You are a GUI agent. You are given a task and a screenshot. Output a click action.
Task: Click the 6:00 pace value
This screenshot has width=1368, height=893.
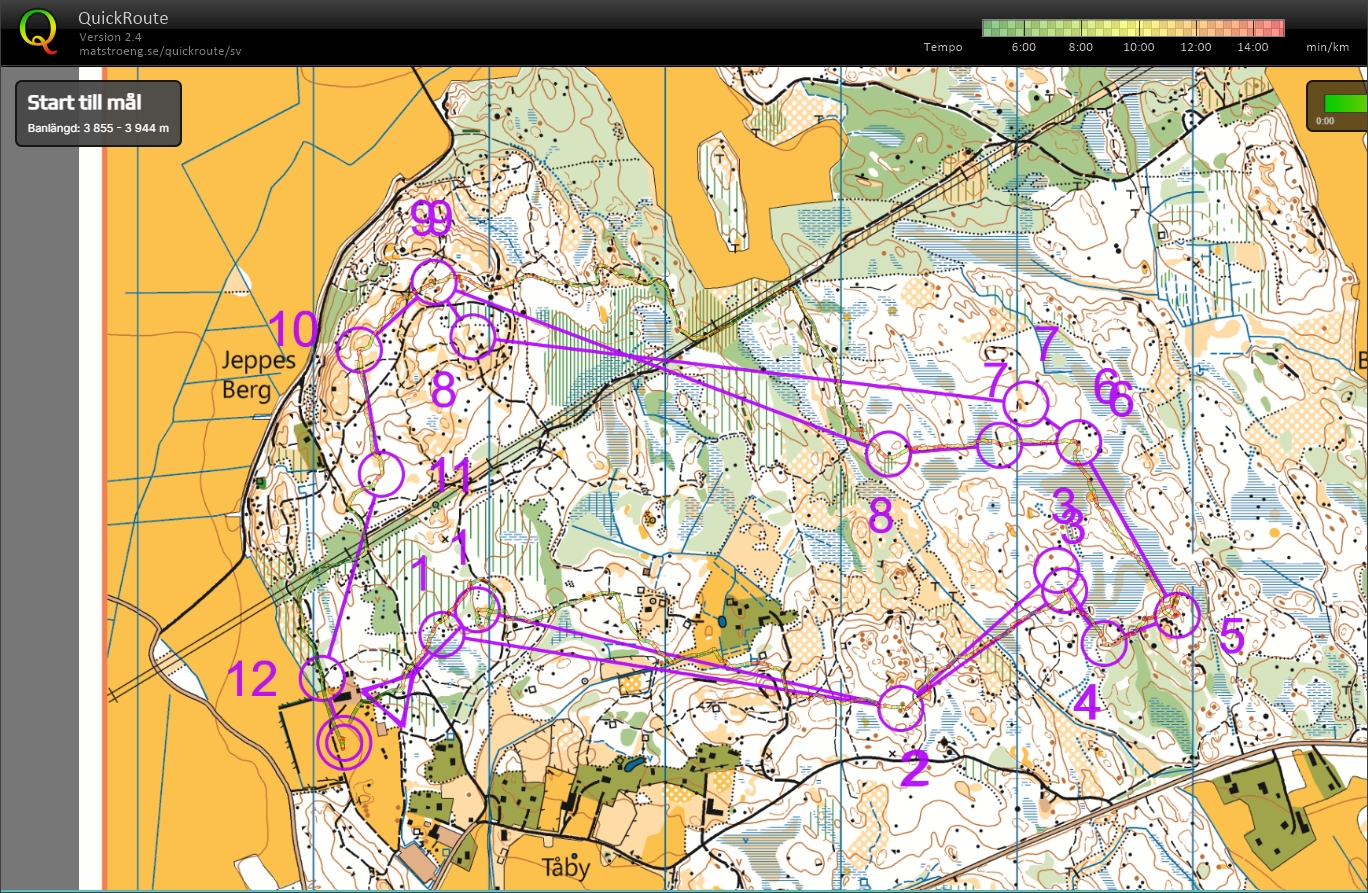1024,47
